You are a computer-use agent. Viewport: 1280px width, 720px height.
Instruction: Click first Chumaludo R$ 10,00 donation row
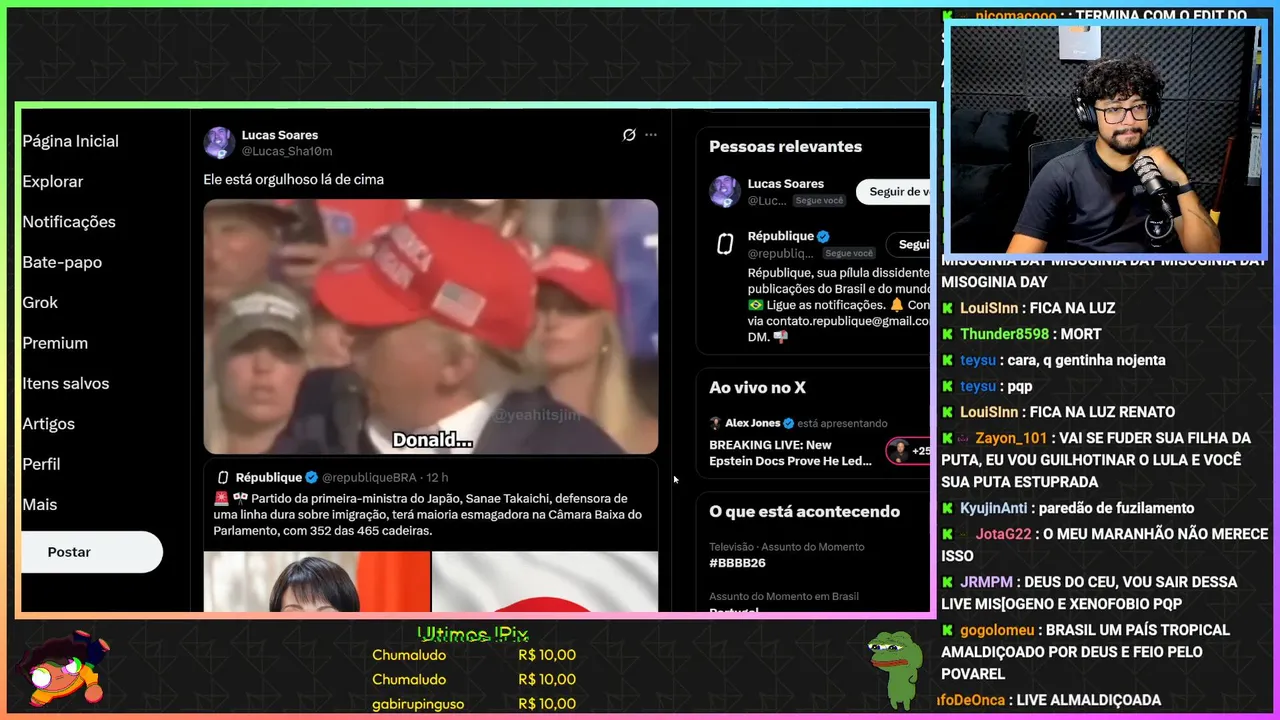[x=474, y=655]
